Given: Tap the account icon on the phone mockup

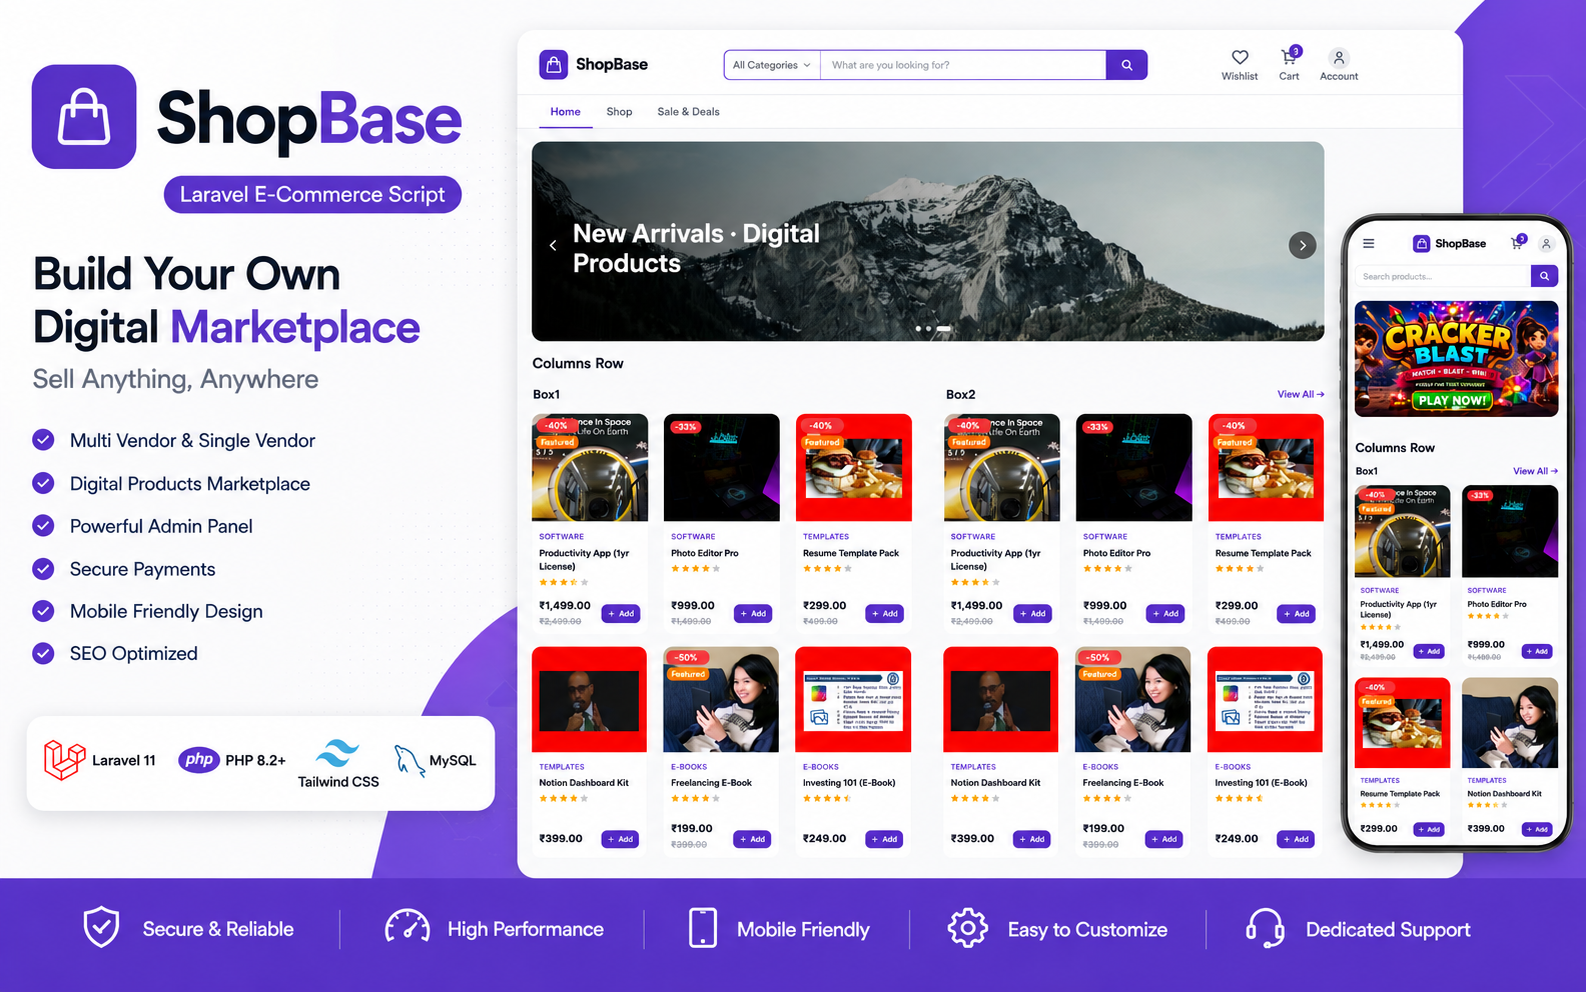Looking at the screenshot, I should pyautogui.click(x=1546, y=243).
